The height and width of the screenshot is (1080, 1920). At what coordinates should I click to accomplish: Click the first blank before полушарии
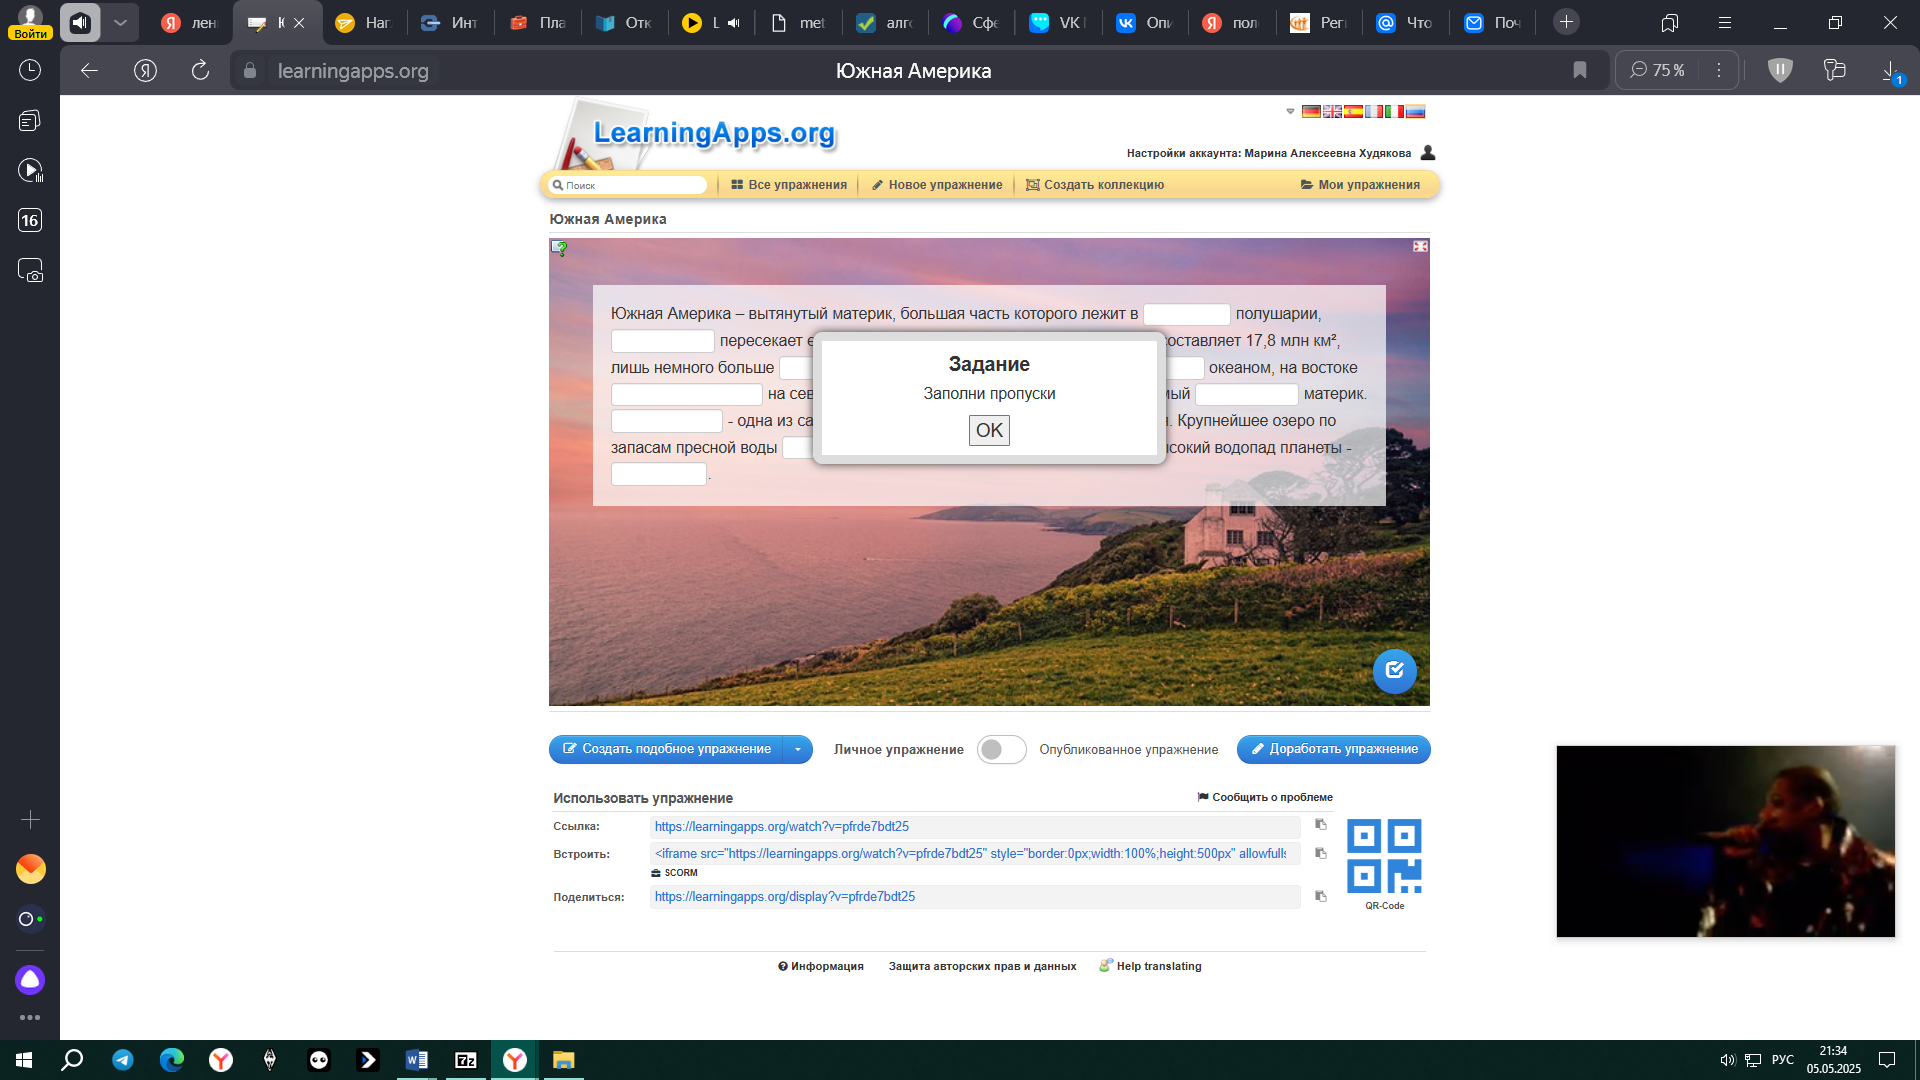[x=1186, y=314]
